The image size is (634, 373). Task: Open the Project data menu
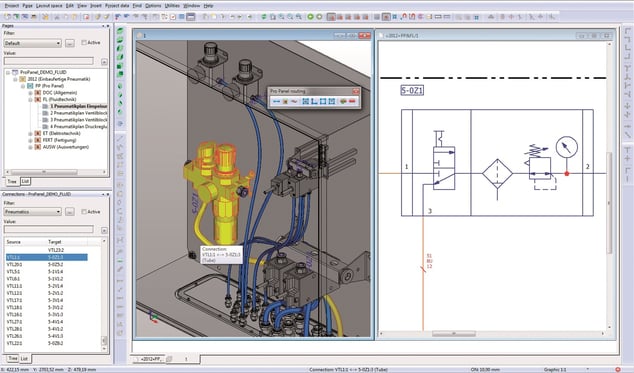click(117, 6)
